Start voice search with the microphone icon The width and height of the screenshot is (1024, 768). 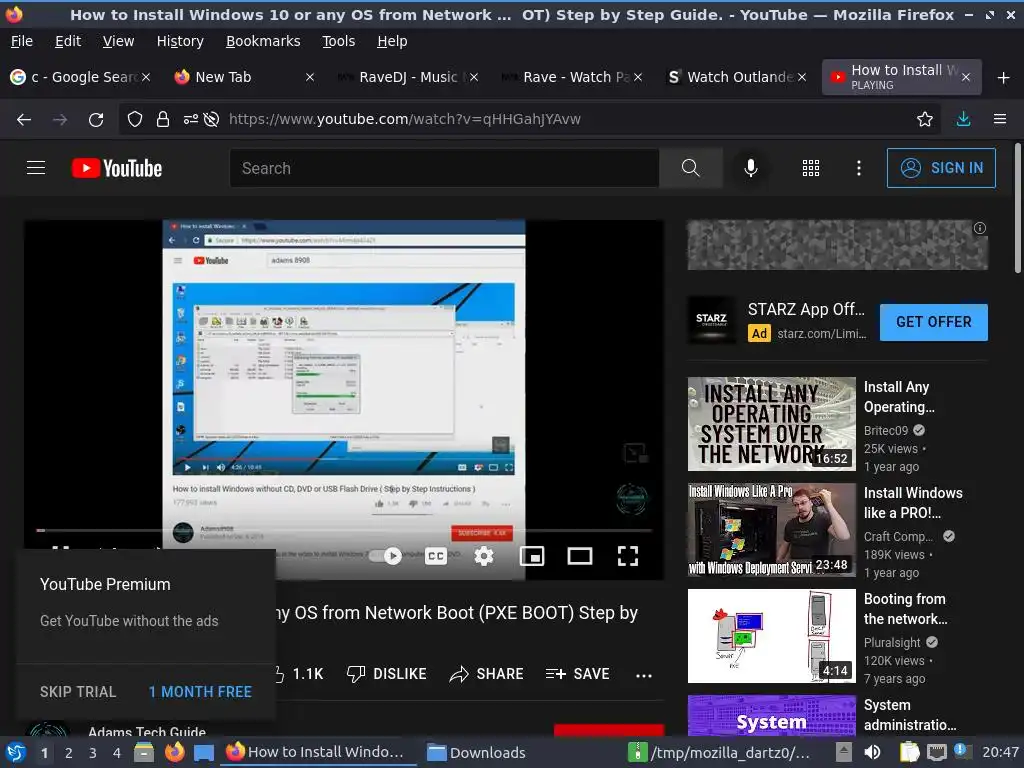(x=751, y=168)
